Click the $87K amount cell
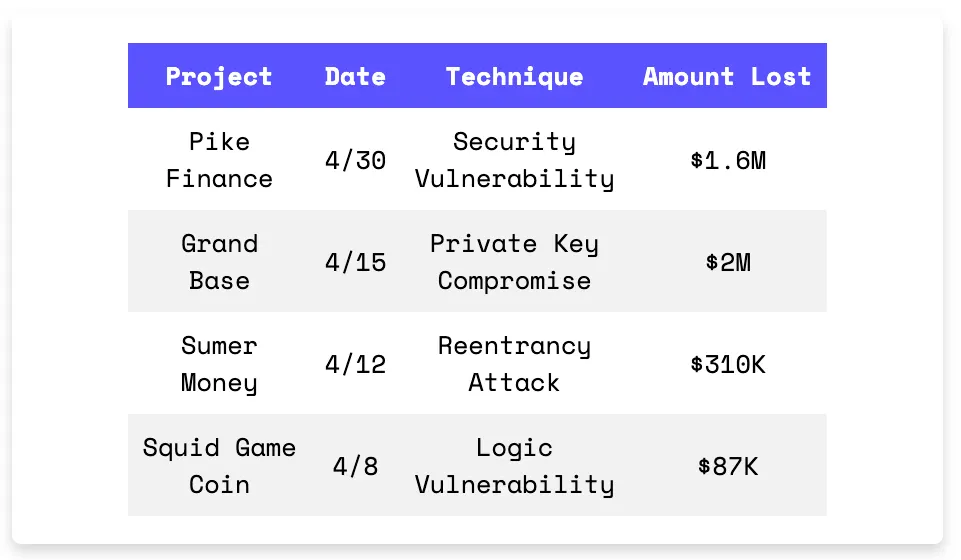The height and width of the screenshot is (560, 961). pyautogui.click(x=727, y=466)
